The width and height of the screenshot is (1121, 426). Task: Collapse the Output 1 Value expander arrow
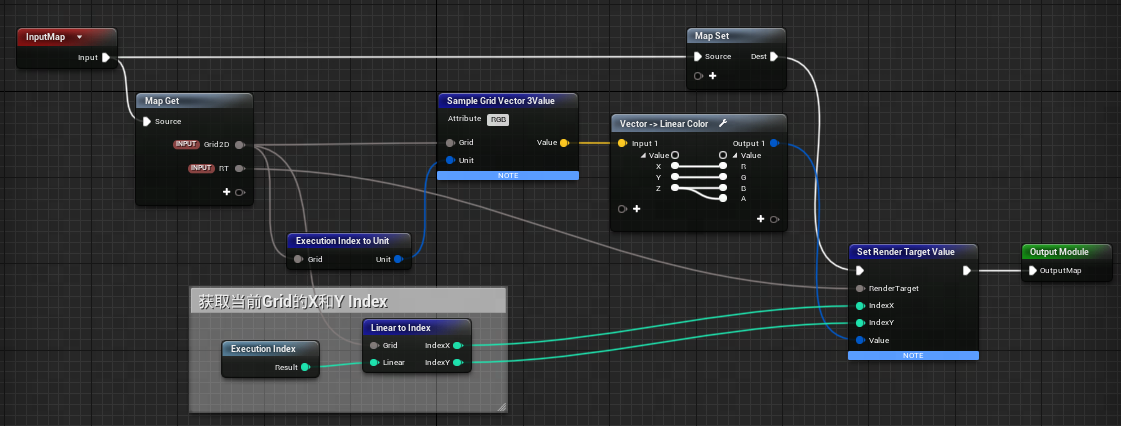click(x=735, y=155)
